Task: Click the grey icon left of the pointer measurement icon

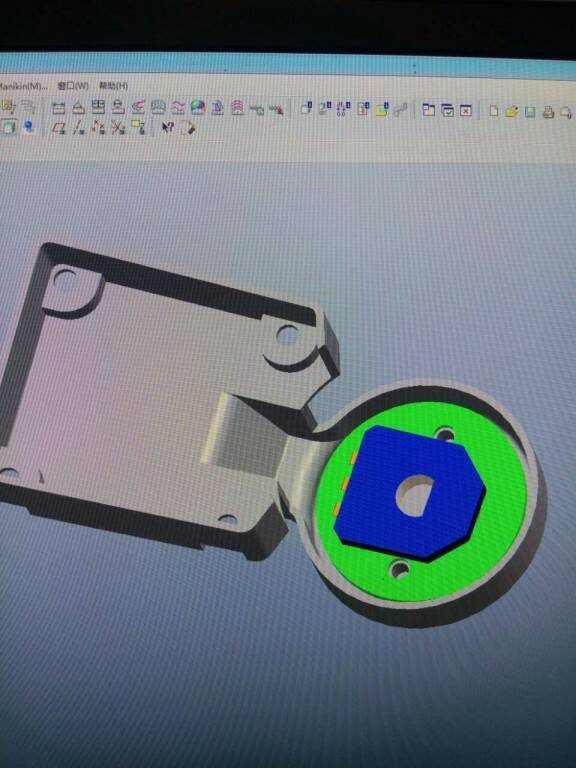Action: point(257,109)
